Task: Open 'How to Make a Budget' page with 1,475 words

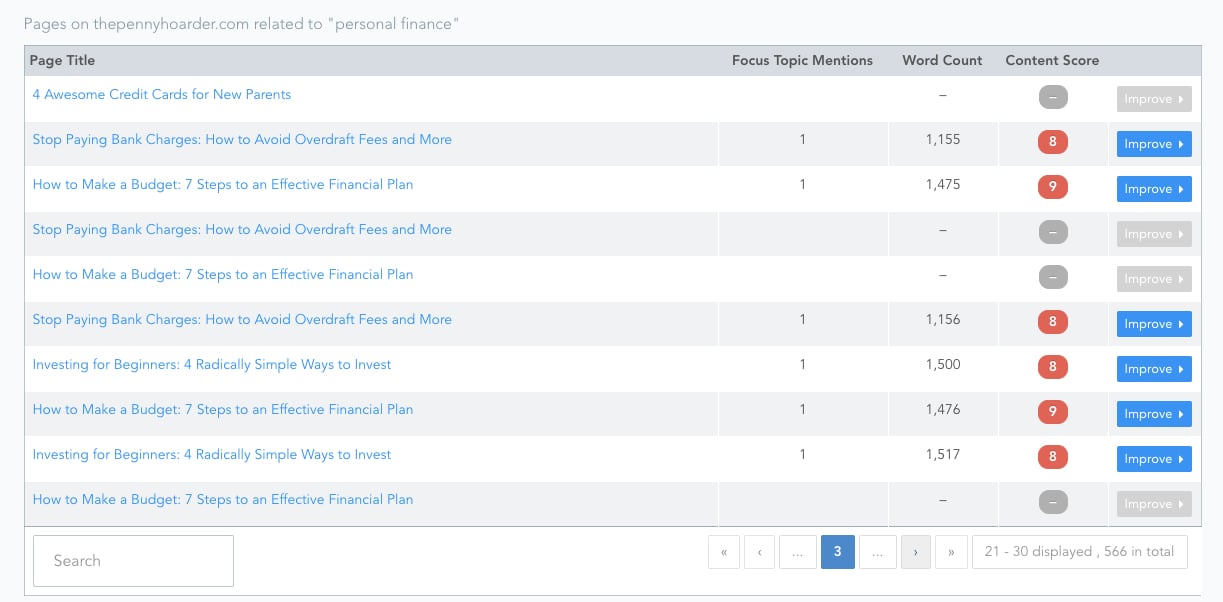Action: 223,184
